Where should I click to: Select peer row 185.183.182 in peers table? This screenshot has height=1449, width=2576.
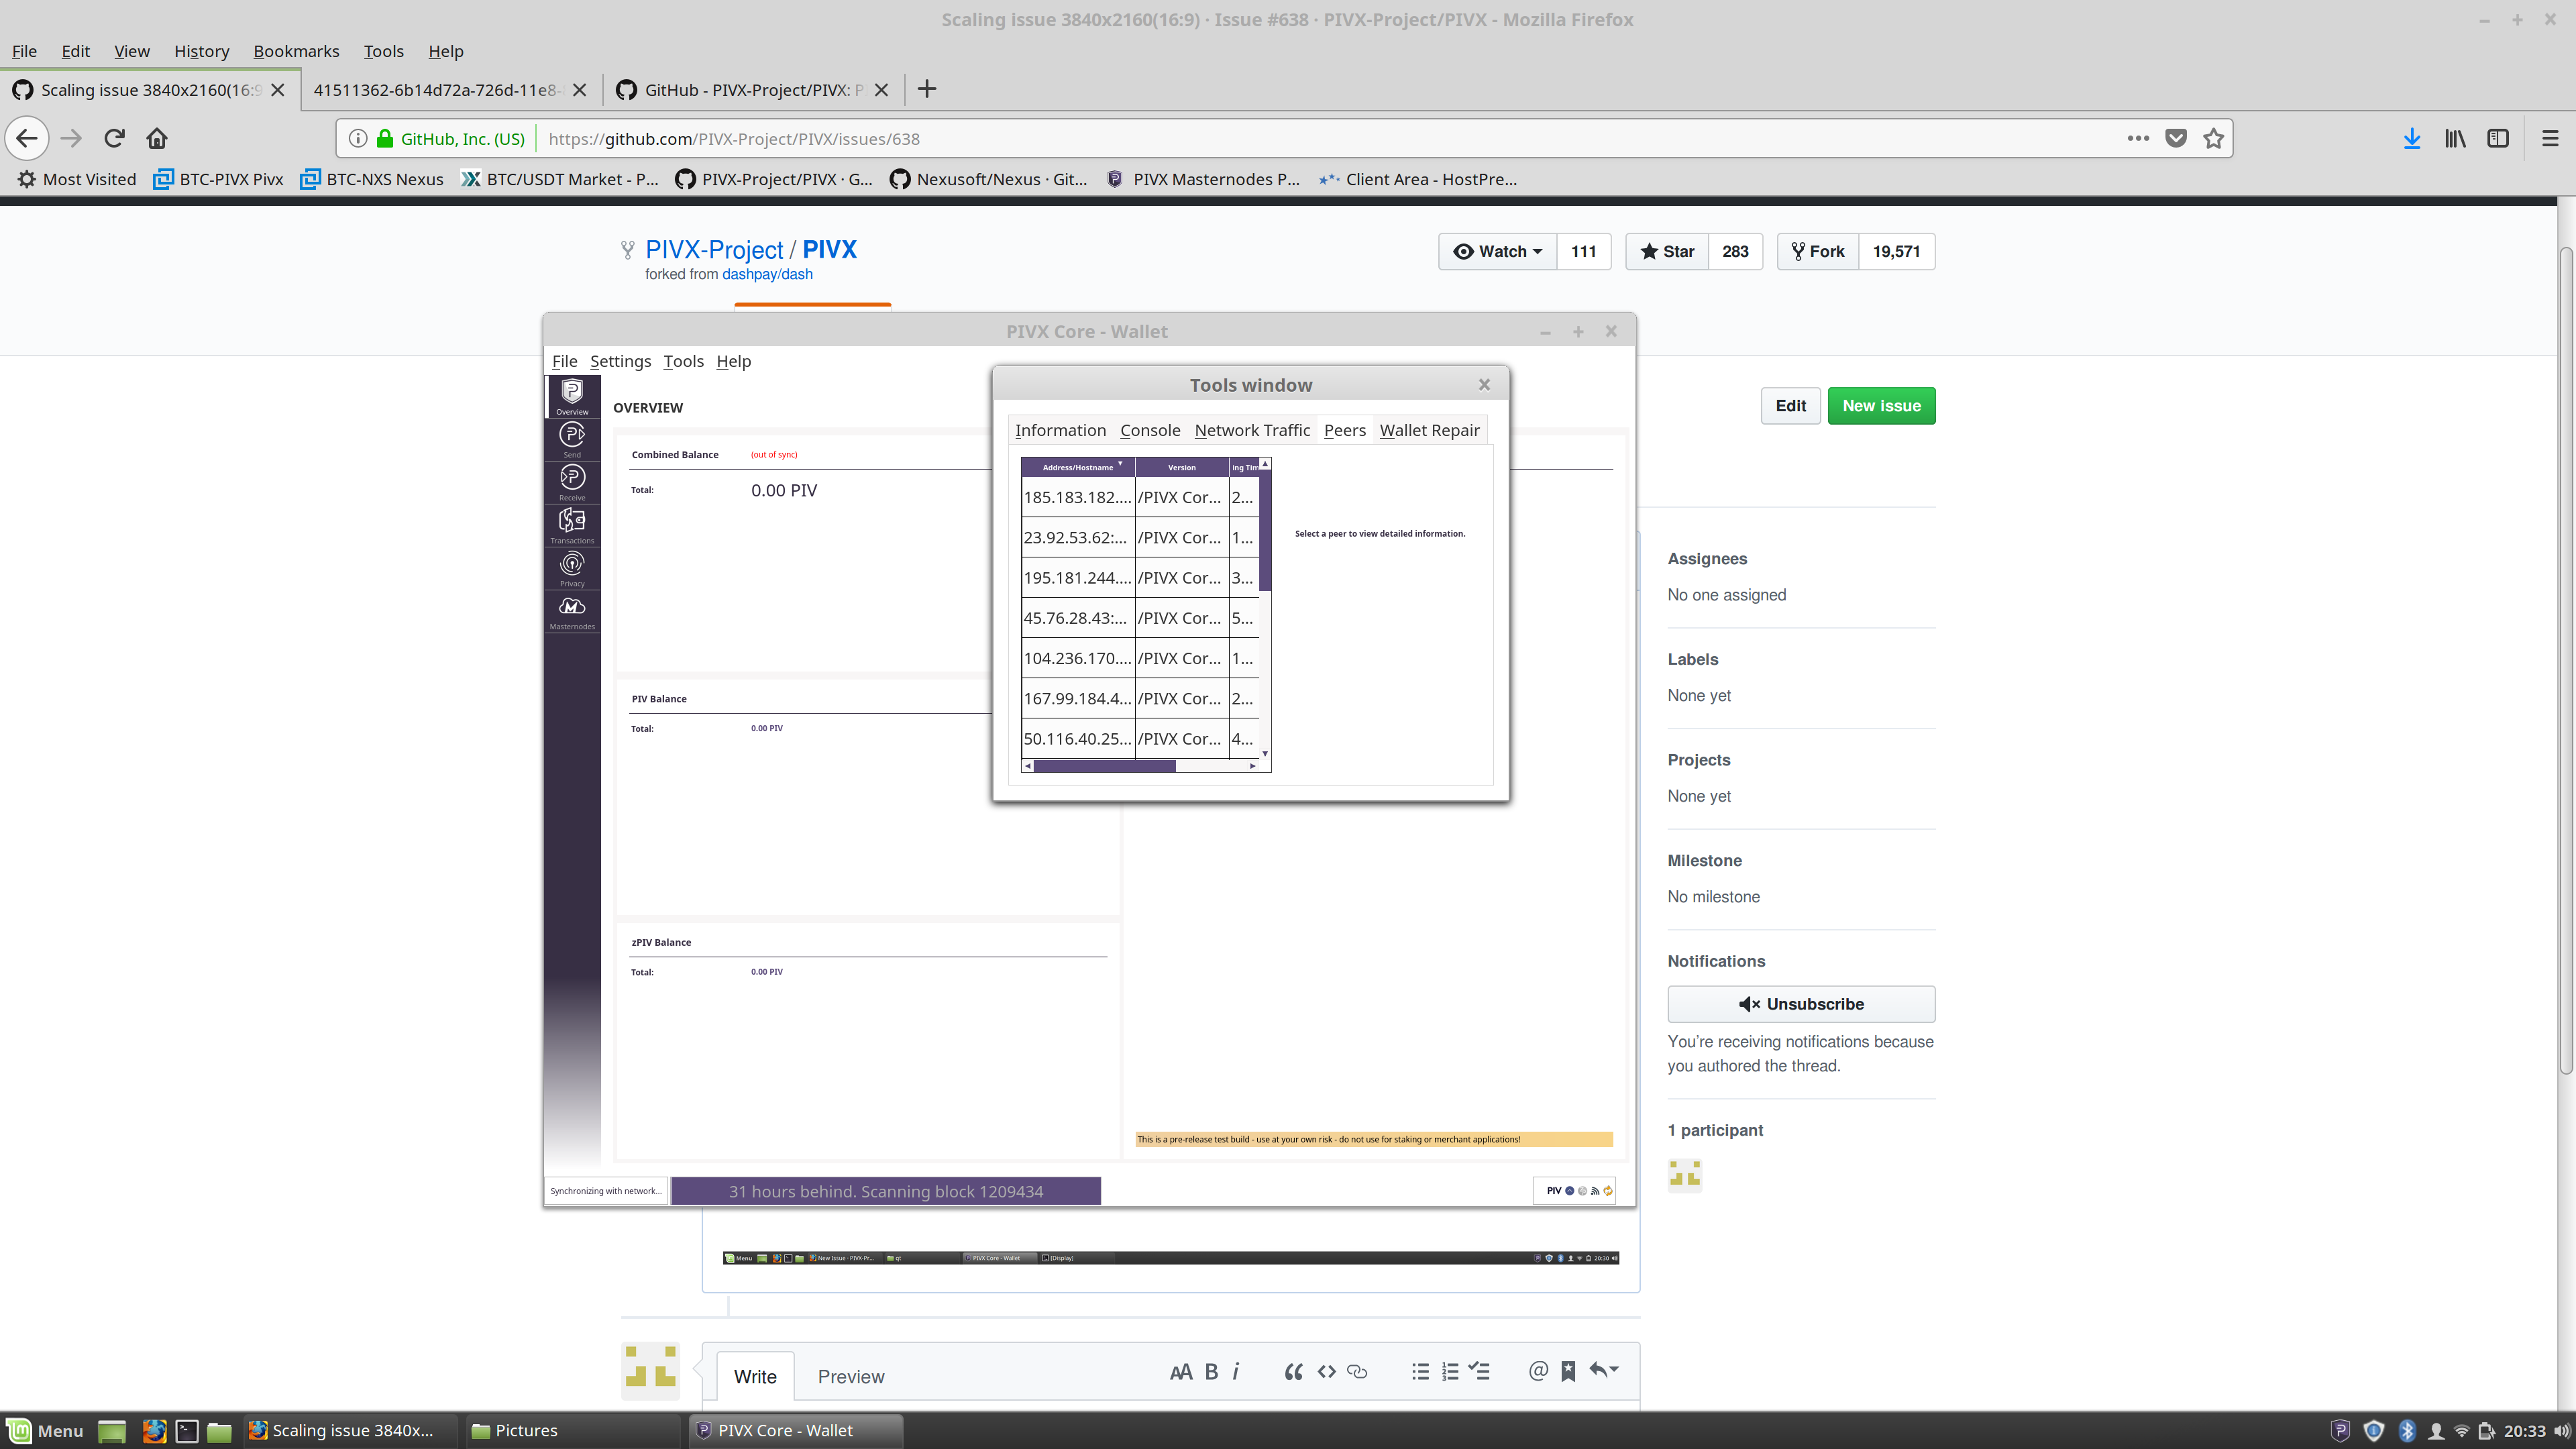coord(1139,497)
